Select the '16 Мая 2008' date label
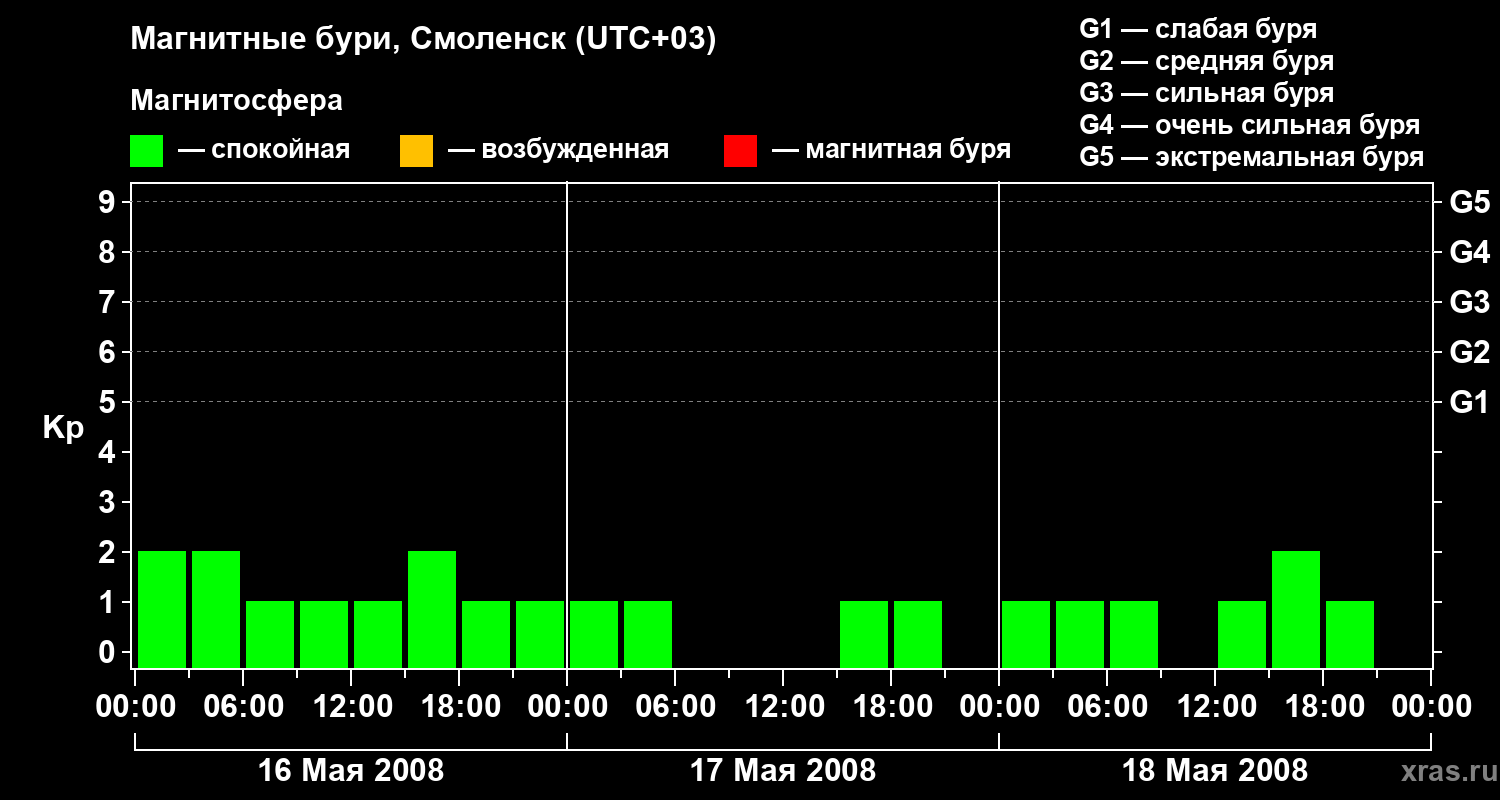1500x800 pixels. pos(350,771)
